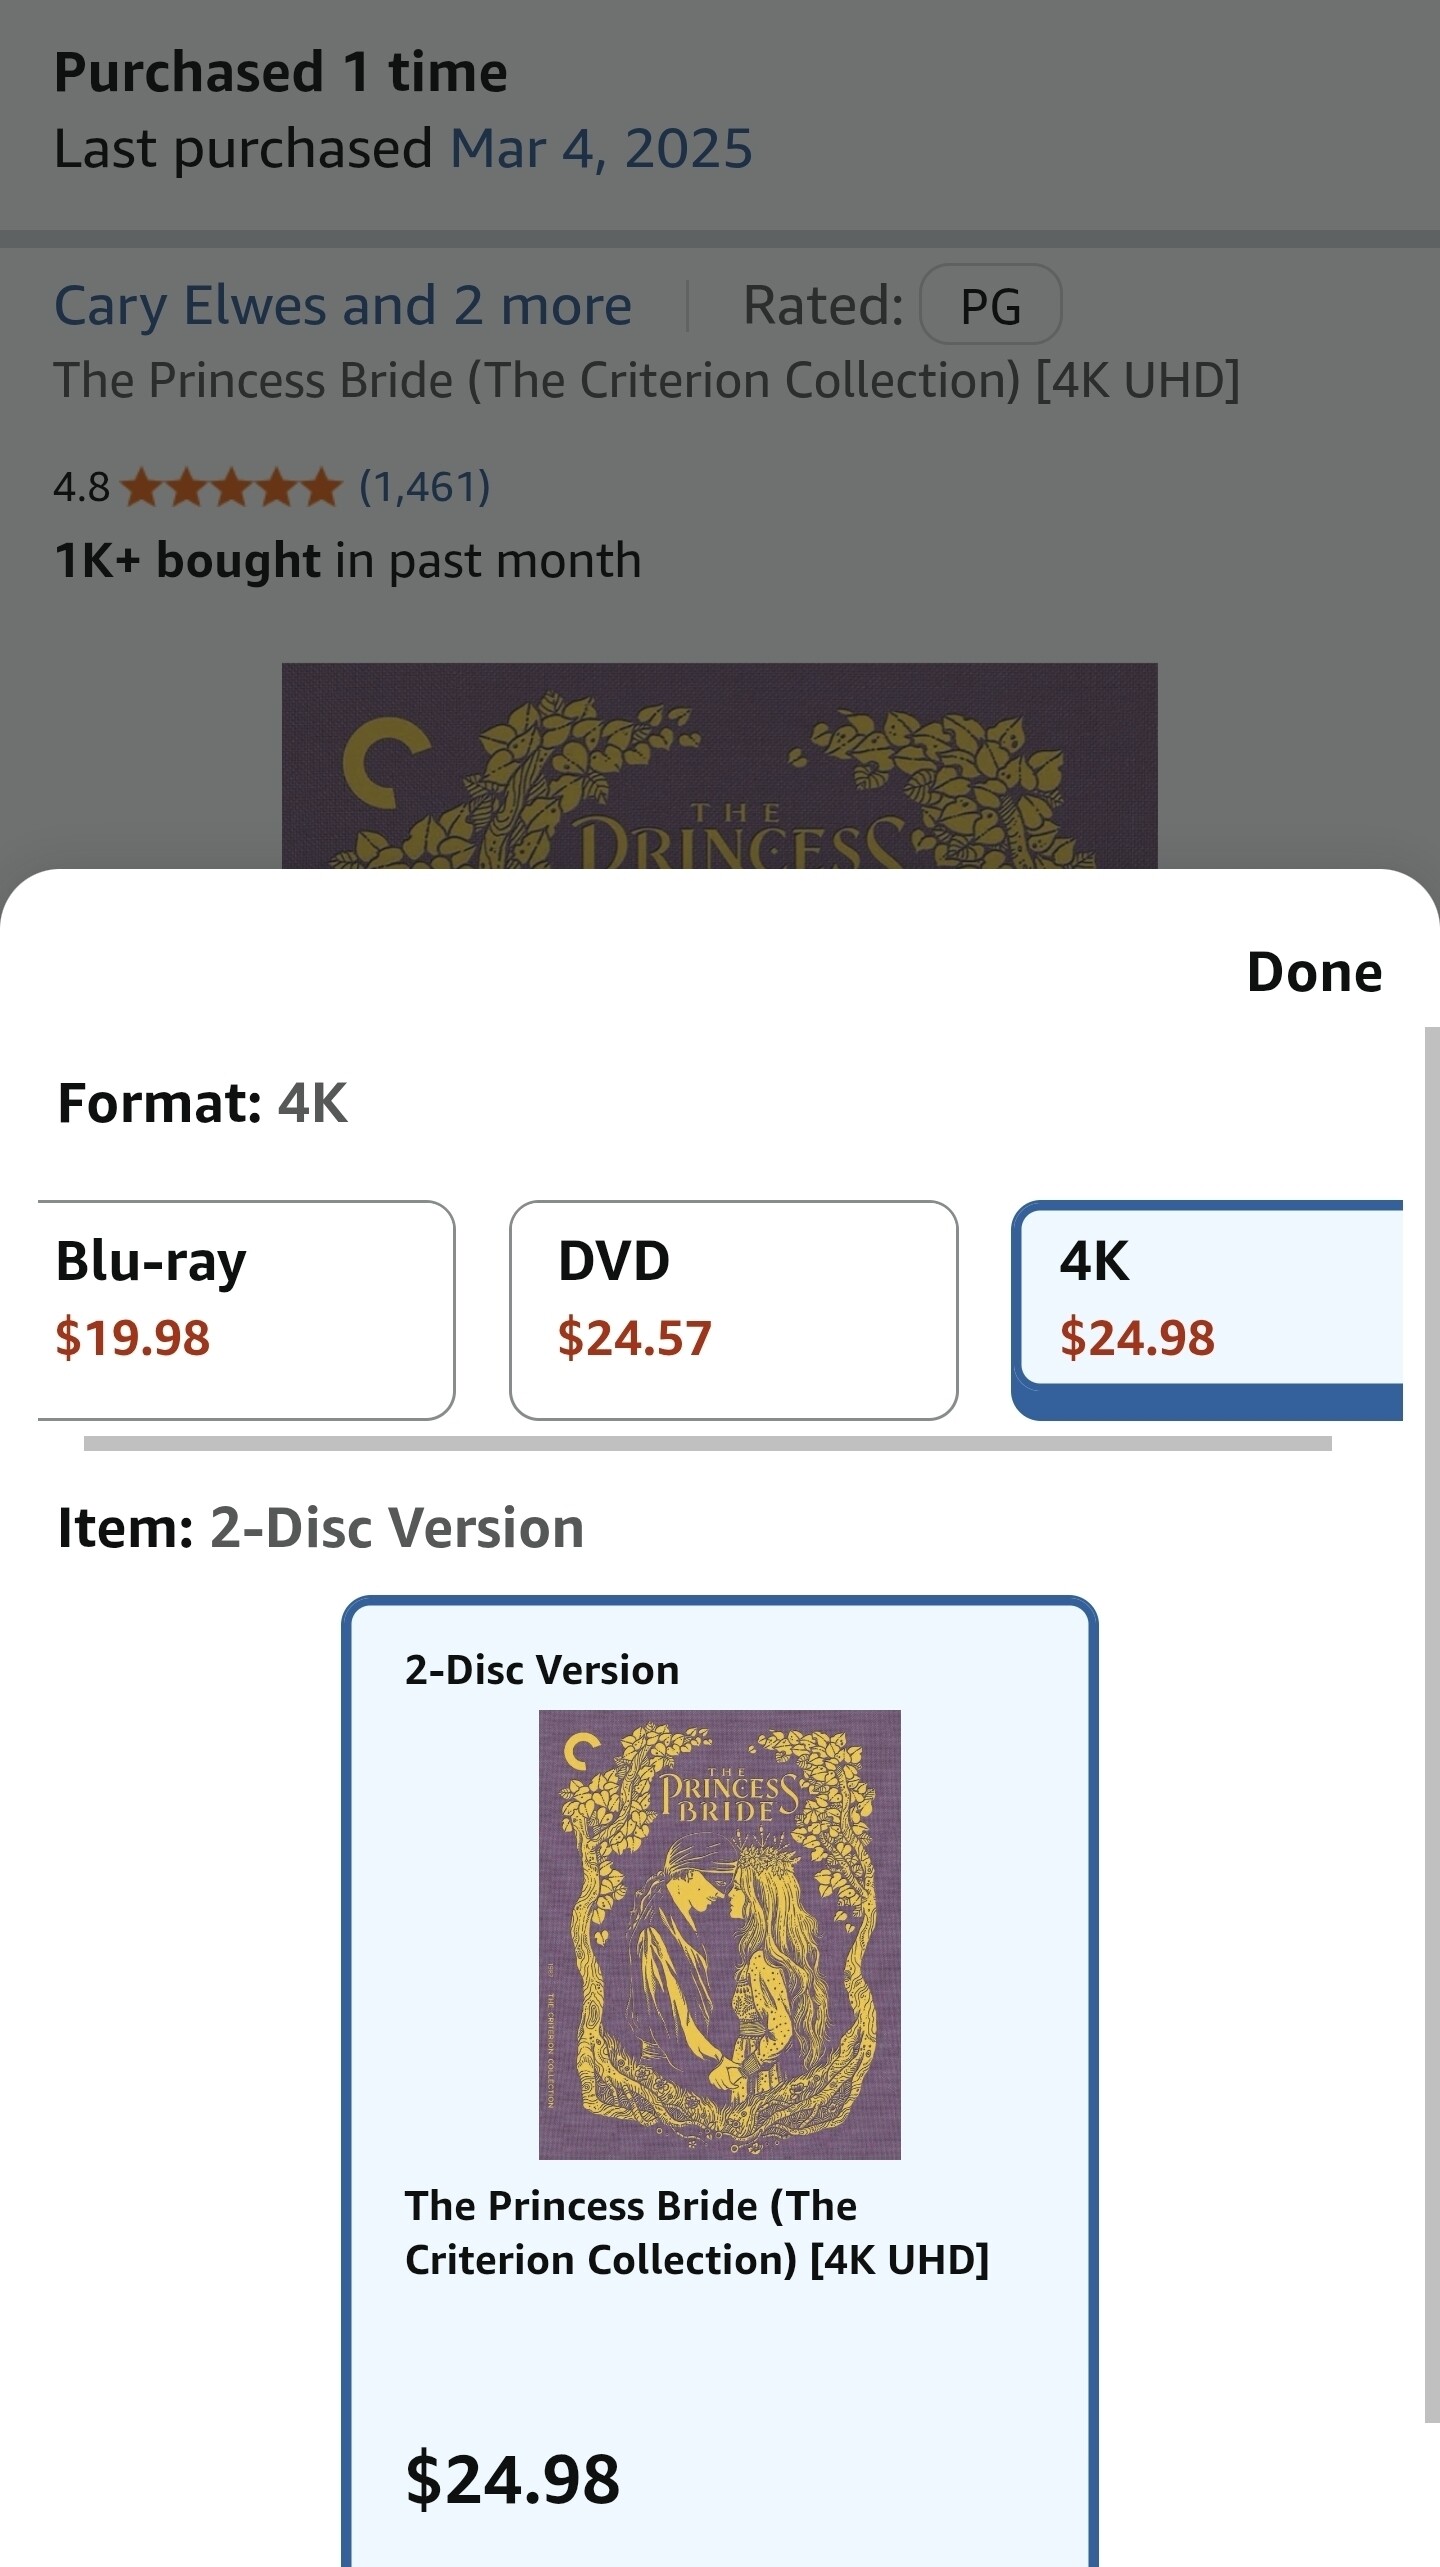Click the vertical scrollbar of the sheet

pos(1431,1724)
